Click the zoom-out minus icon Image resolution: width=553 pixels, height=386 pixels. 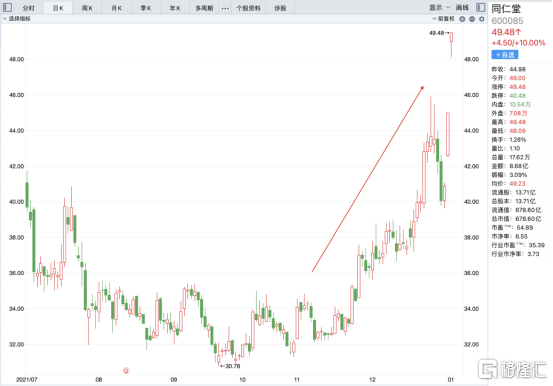[472, 19]
